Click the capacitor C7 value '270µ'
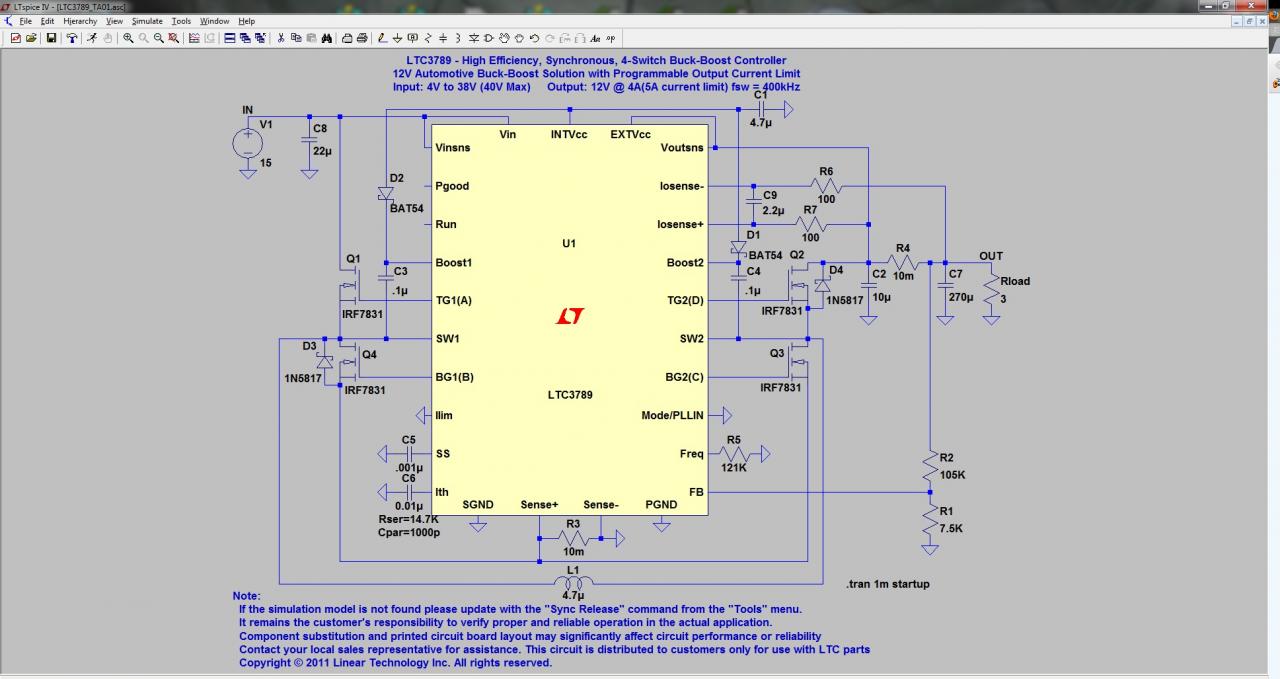 [962, 297]
